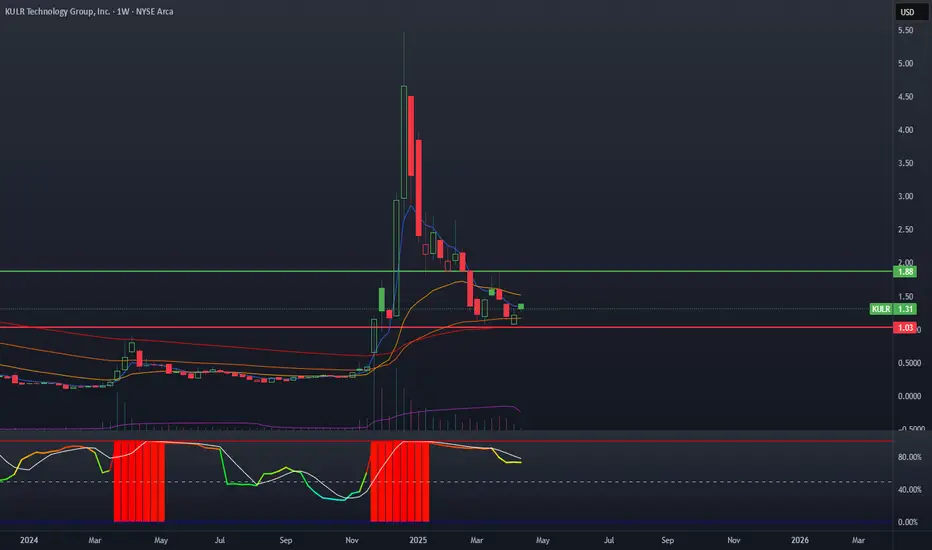This screenshot has height=550, width=932.
Task: Click the 3.00 price axis value
Action: [905, 197]
